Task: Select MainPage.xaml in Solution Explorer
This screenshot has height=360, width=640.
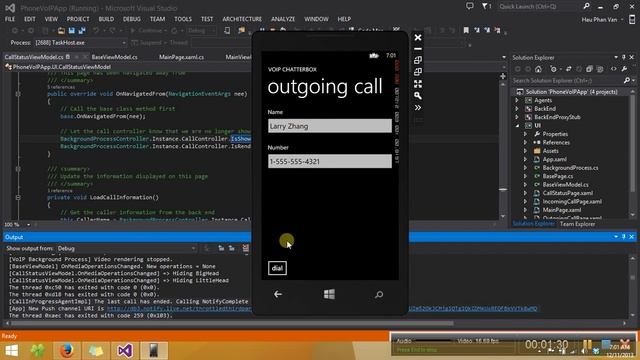Action: click(x=562, y=210)
